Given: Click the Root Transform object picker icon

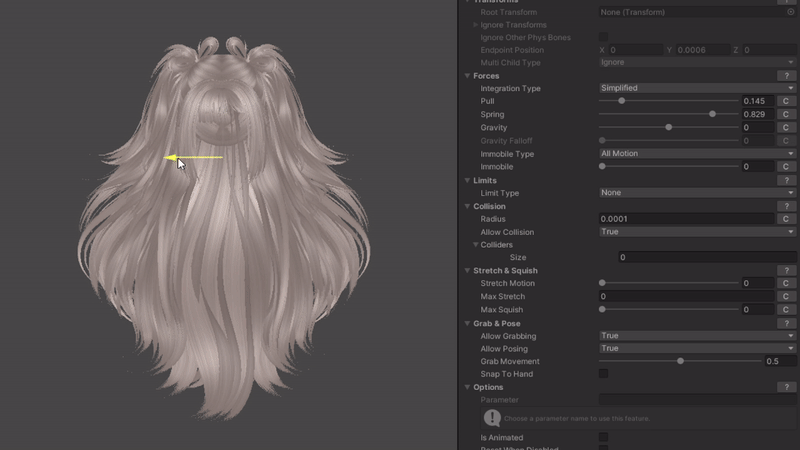Looking at the screenshot, I should pos(790,12).
